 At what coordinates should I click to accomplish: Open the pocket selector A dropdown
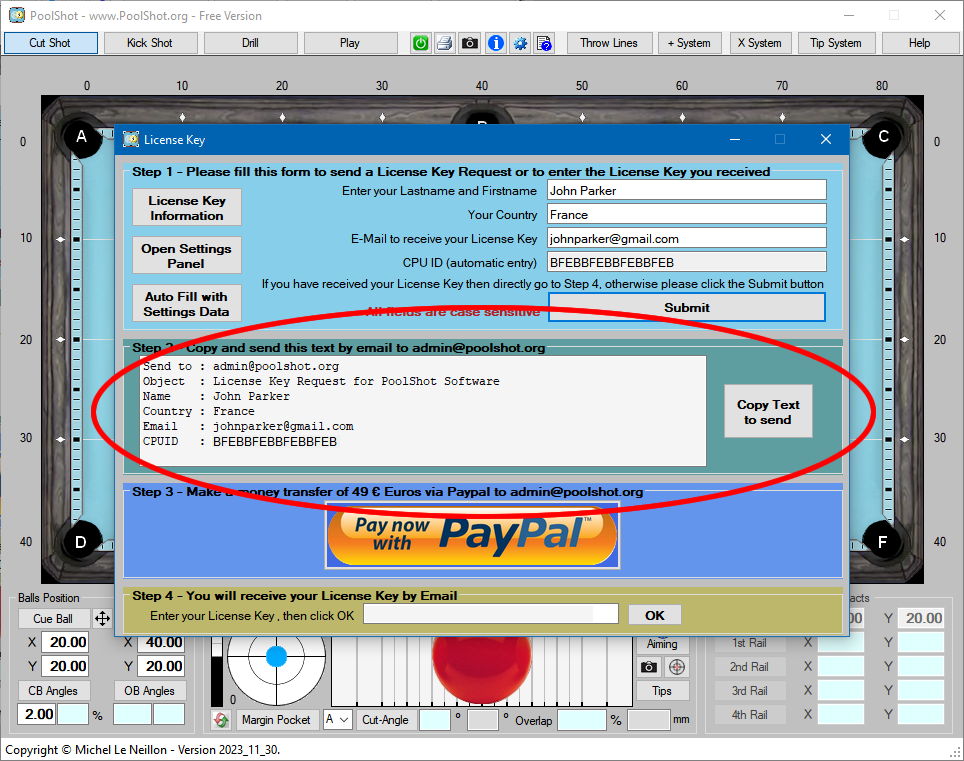pyautogui.click(x=337, y=719)
